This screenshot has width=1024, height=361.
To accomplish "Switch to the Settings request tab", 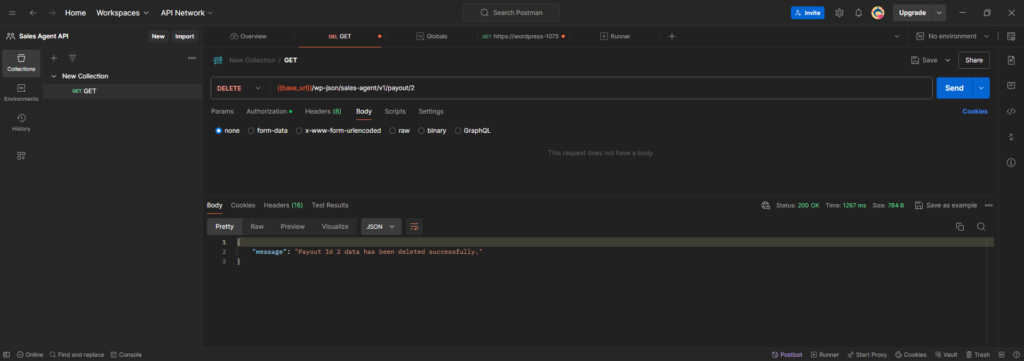I will [431, 112].
